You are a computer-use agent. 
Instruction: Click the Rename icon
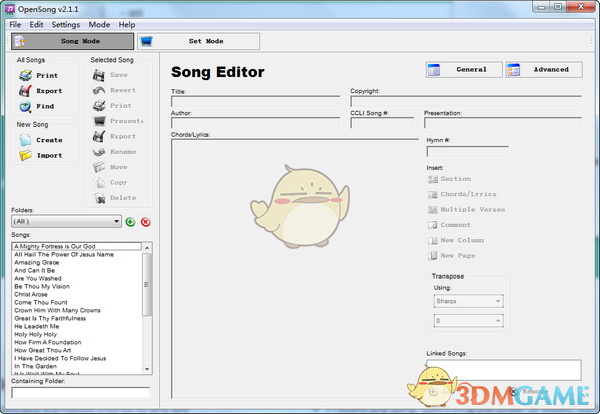click(x=99, y=152)
